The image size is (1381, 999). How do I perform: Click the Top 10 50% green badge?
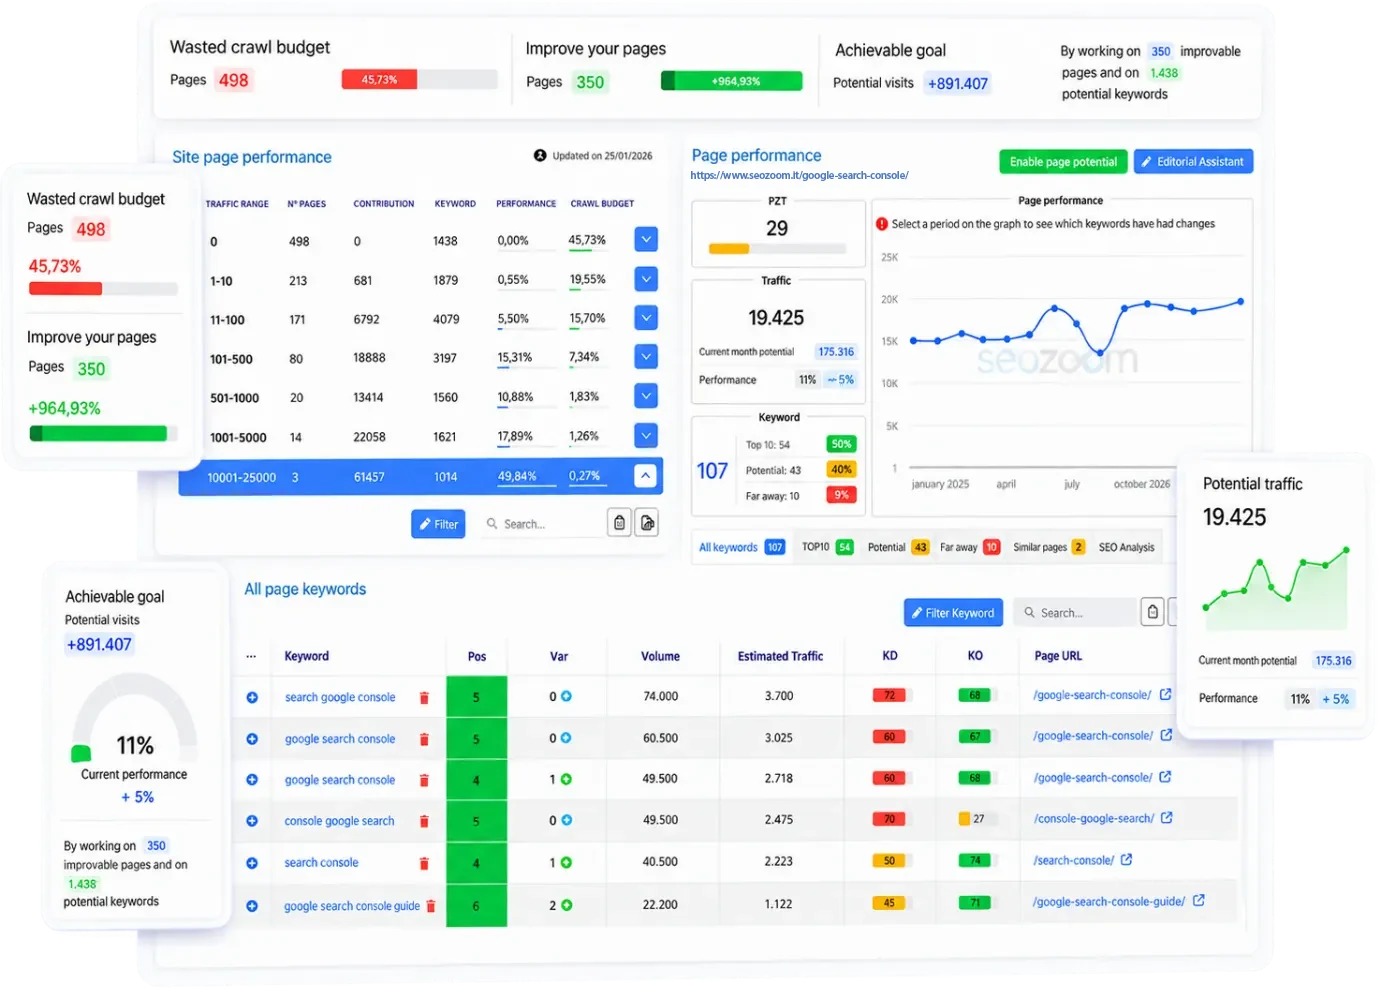click(841, 444)
